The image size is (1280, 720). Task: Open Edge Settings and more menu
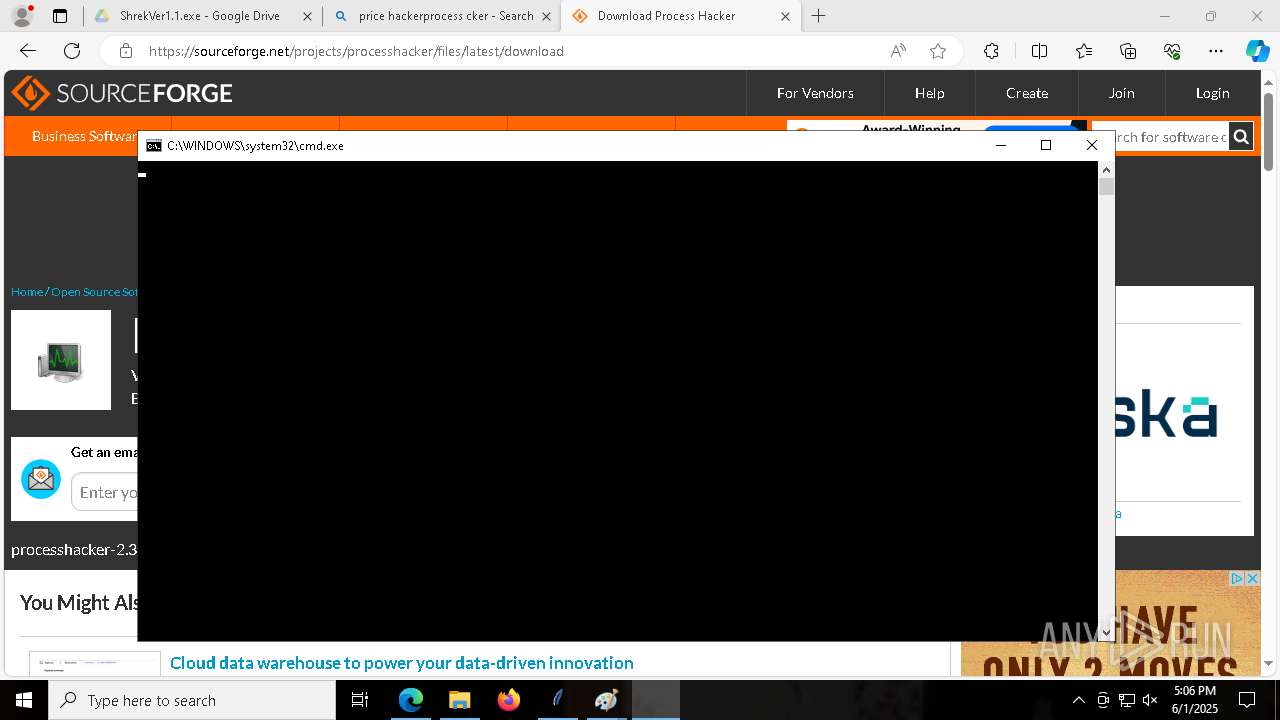click(x=1216, y=51)
